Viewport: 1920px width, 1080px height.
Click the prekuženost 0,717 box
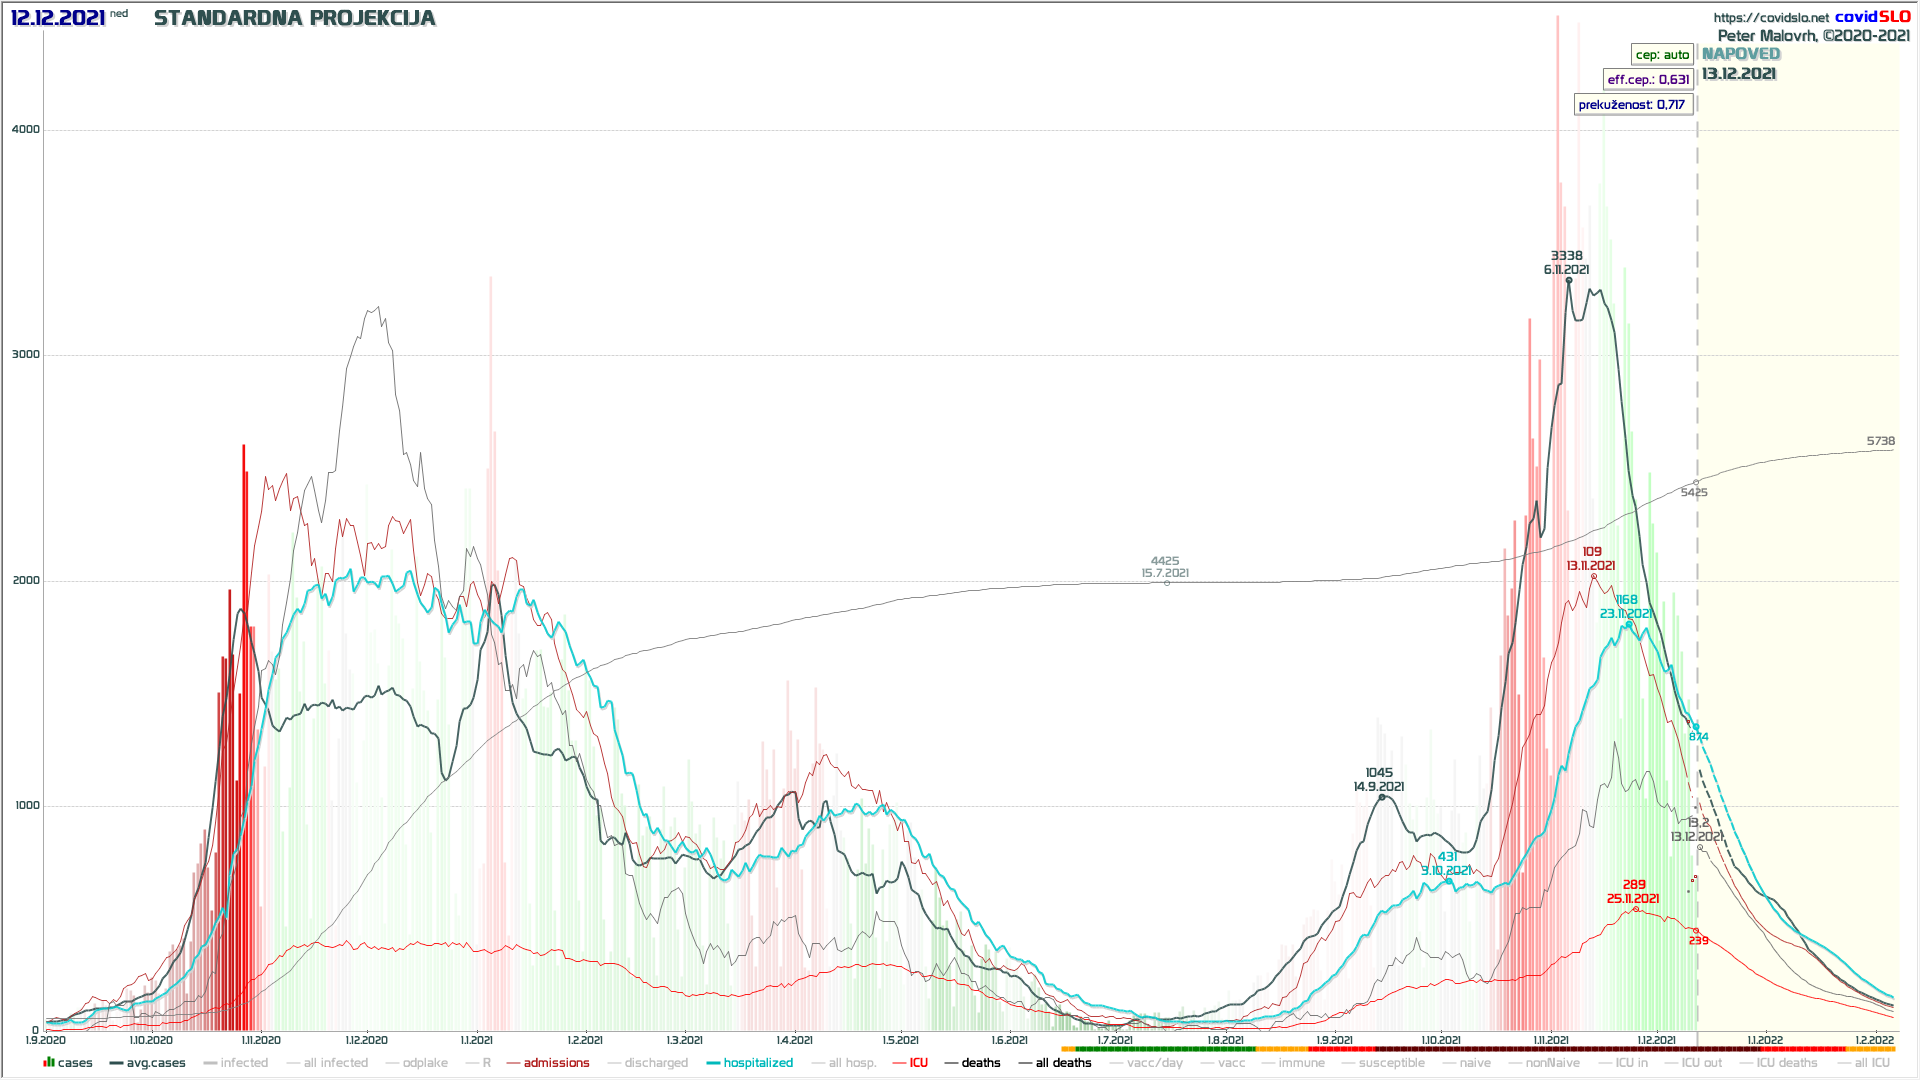1632,105
